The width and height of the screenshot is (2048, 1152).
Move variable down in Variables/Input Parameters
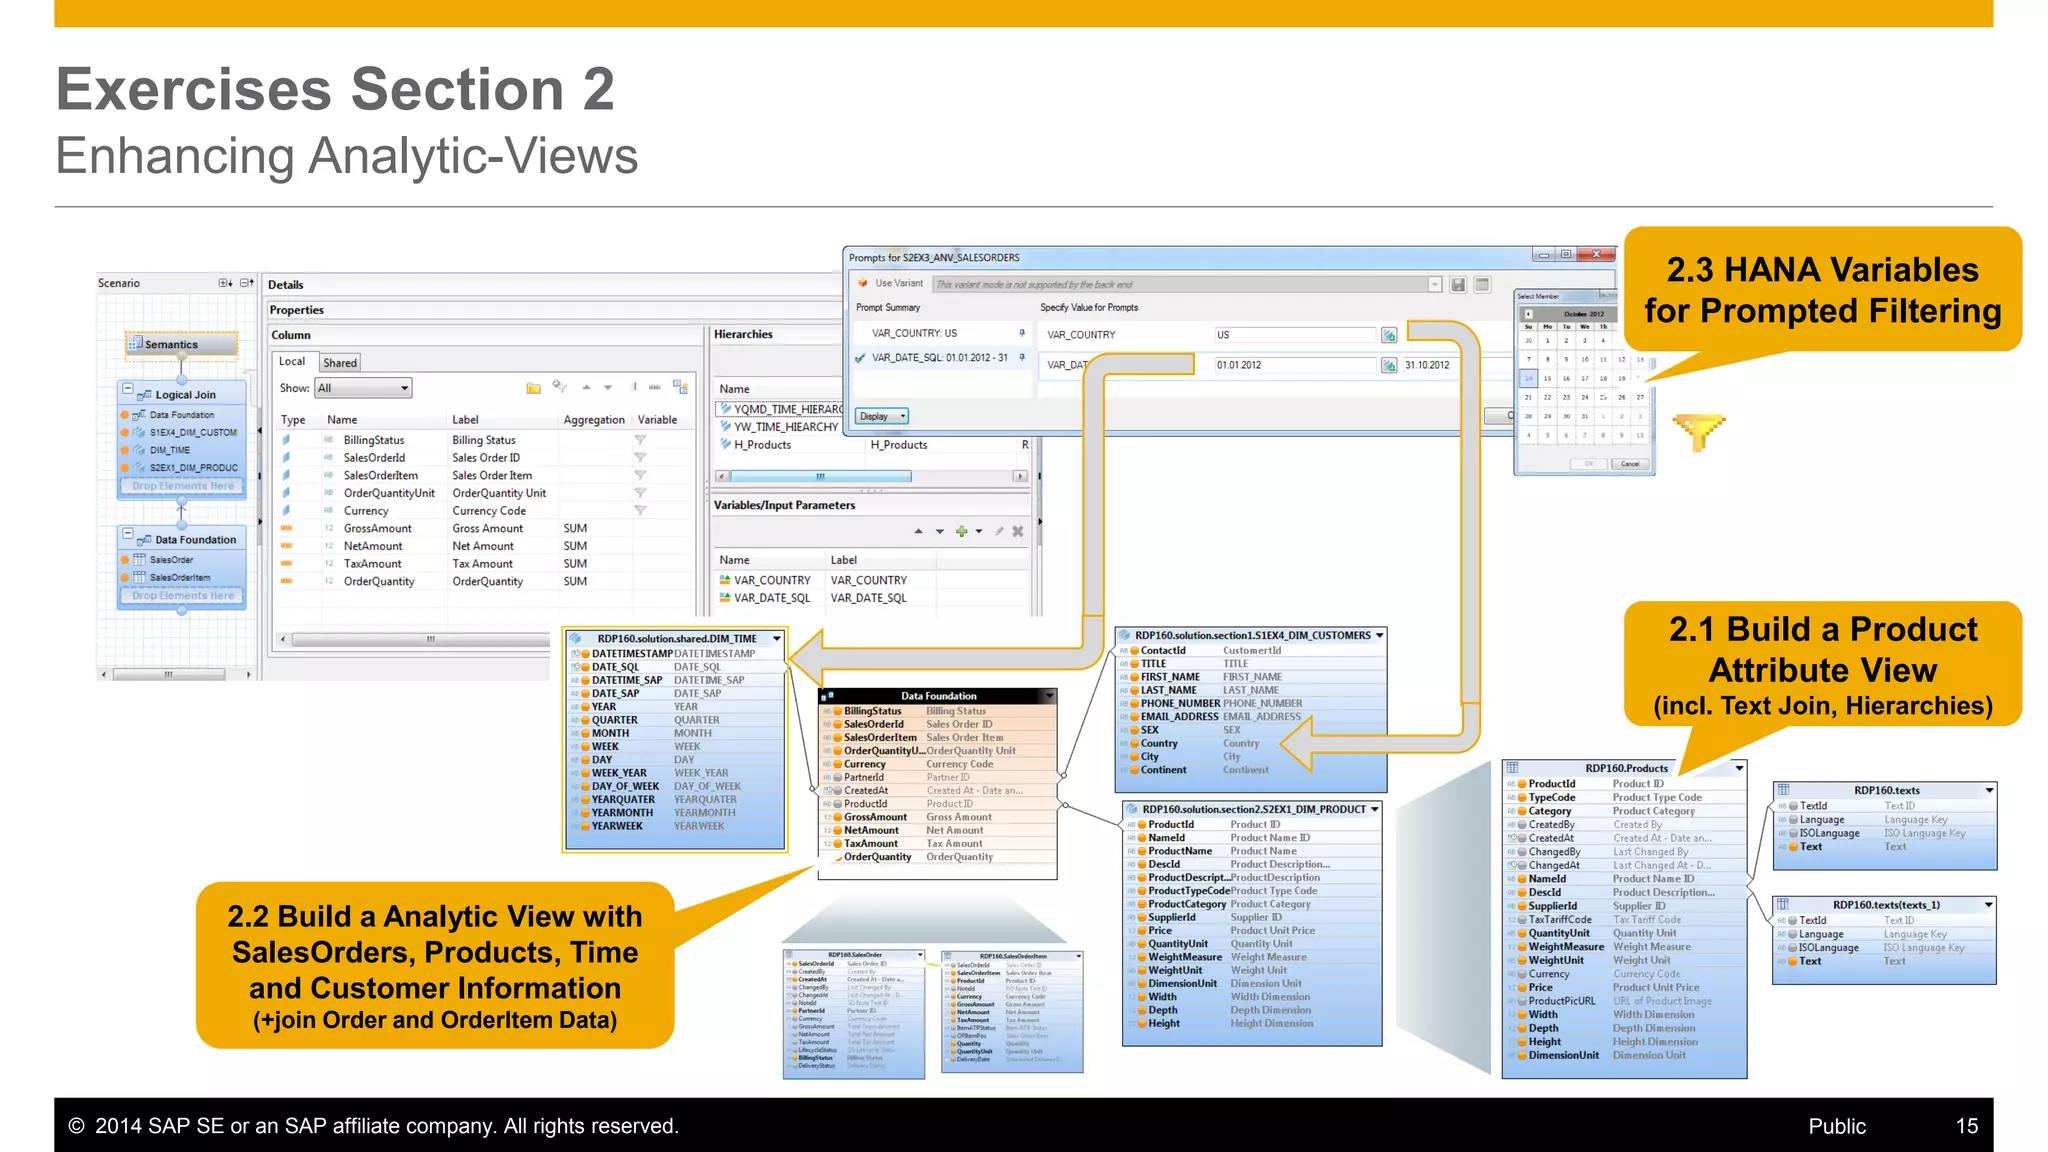pos(939,531)
